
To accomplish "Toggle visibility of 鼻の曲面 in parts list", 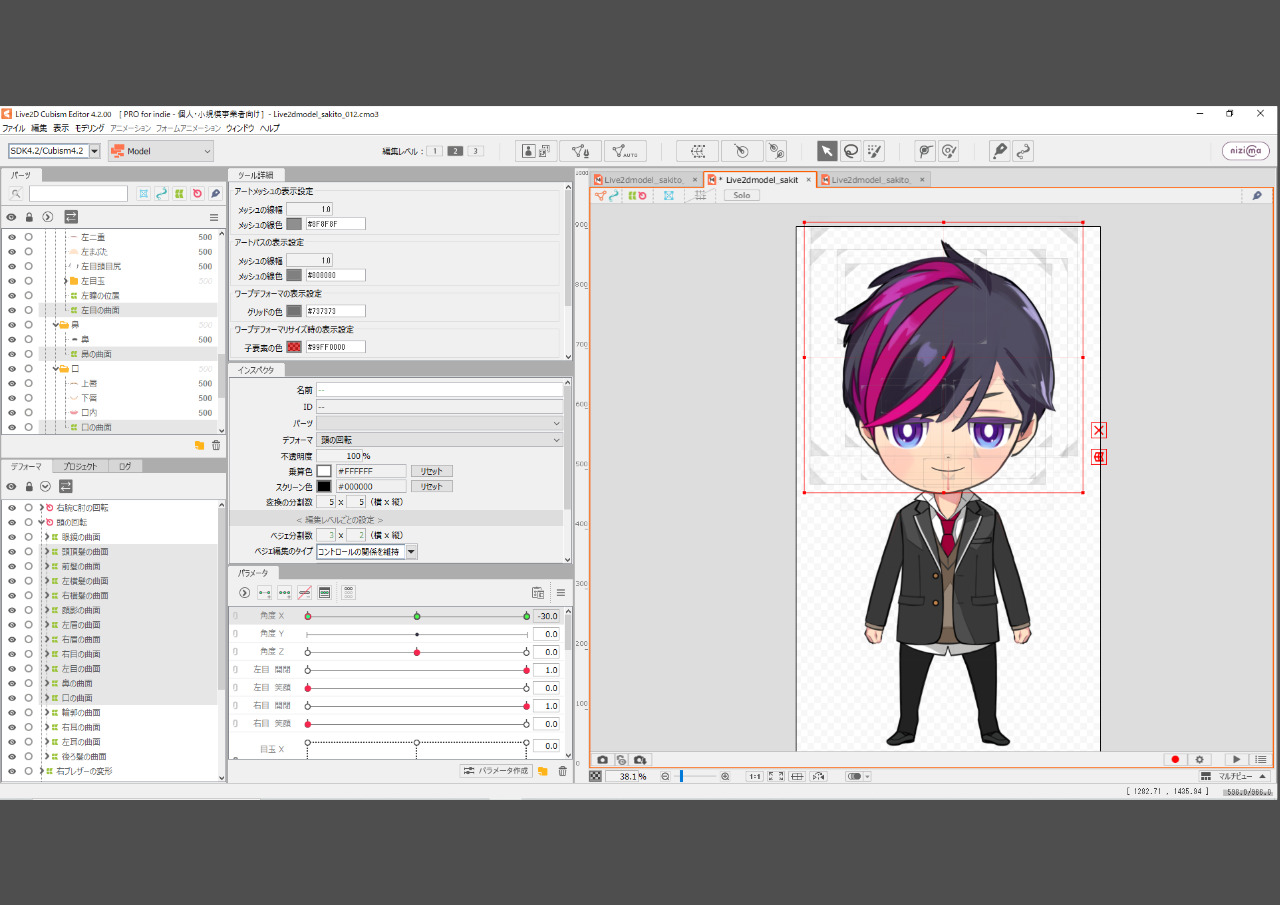I will tap(12, 354).
